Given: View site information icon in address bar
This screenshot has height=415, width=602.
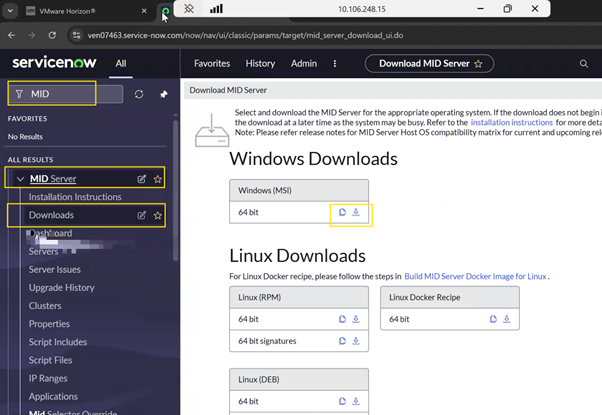Looking at the screenshot, I should (x=76, y=35).
